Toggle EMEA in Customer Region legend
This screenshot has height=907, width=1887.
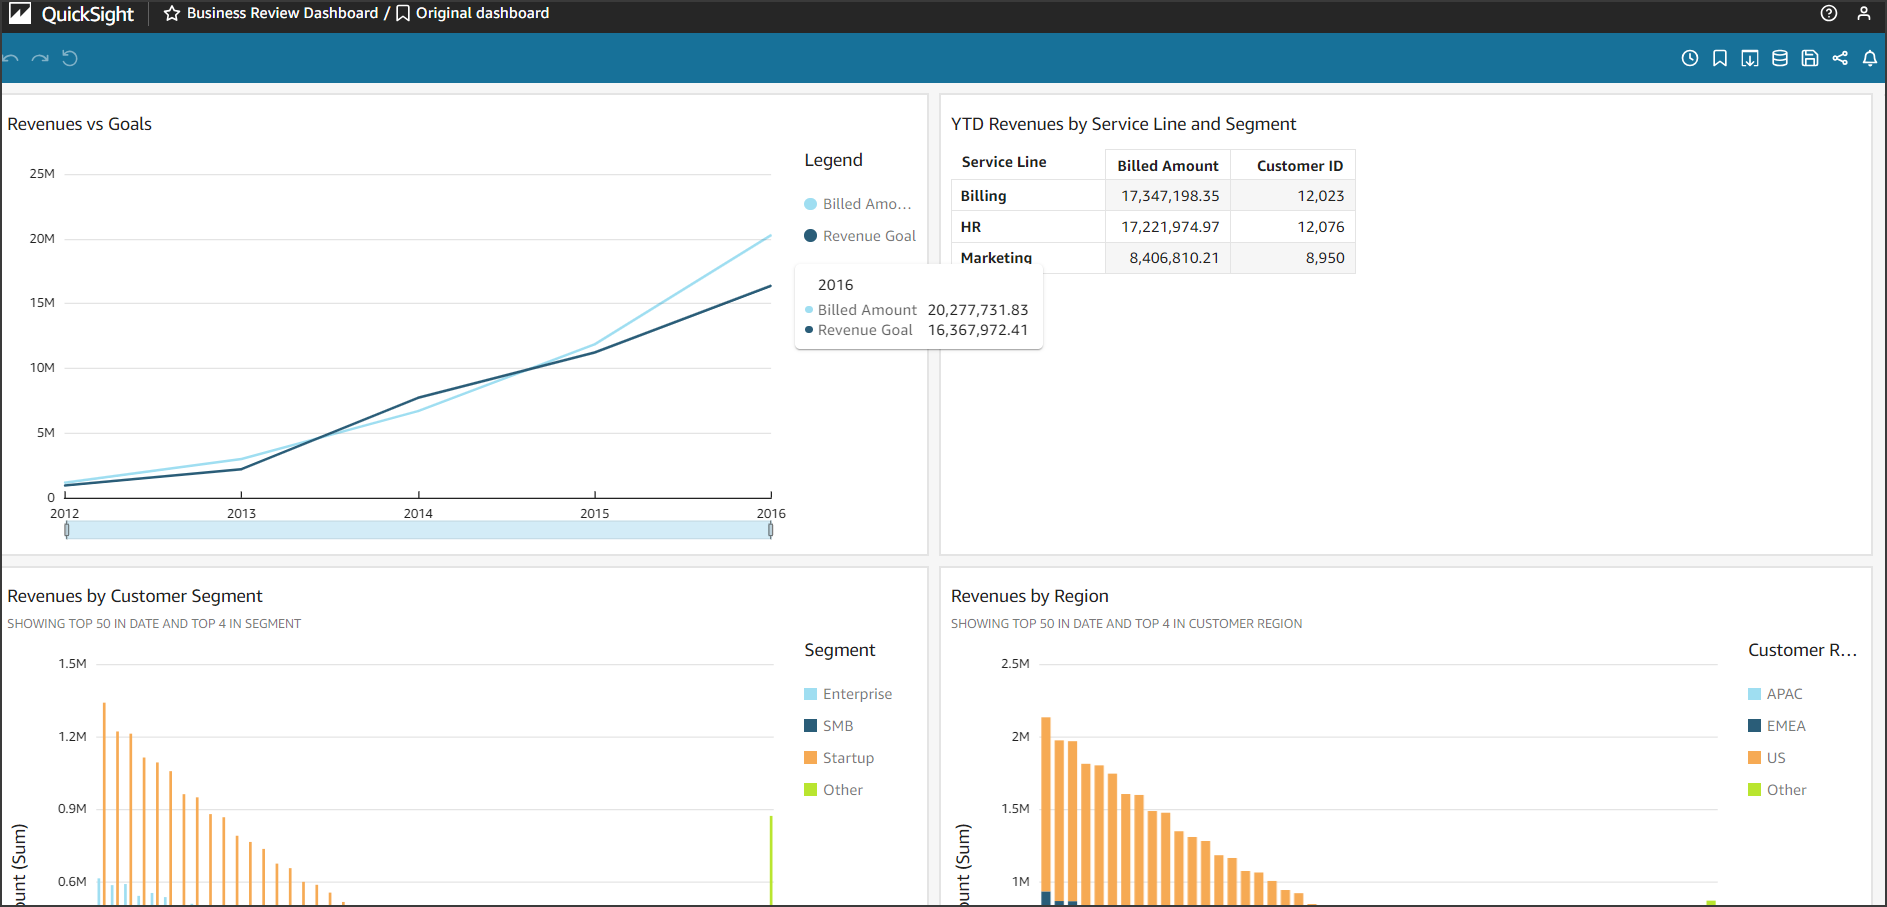[1777, 726]
